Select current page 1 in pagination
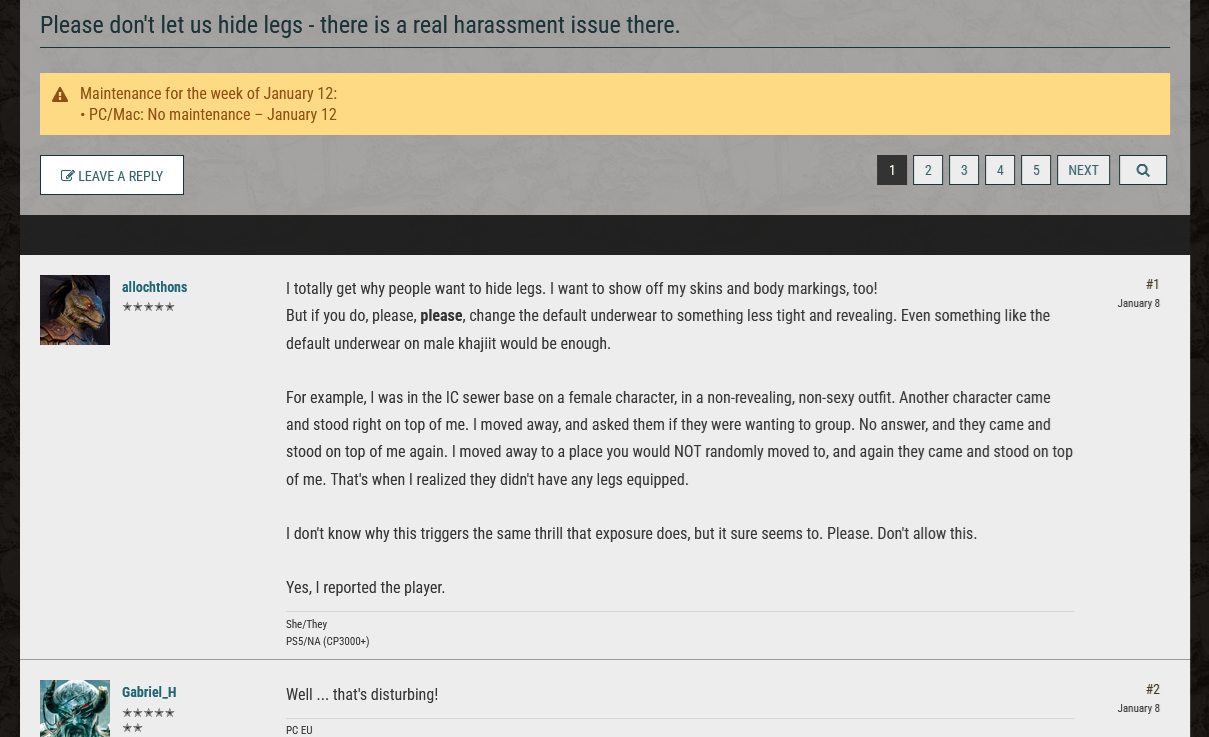Screen dimensions: 1209x737 [892, 170]
